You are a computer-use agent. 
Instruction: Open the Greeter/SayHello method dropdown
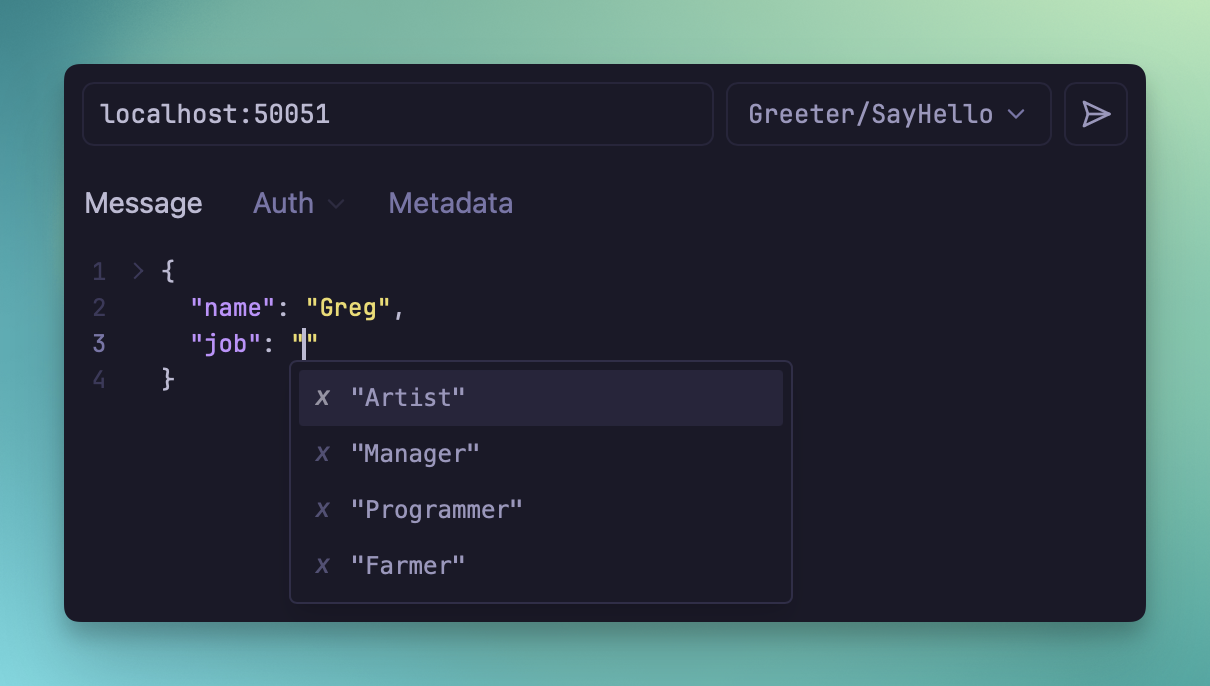888,114
